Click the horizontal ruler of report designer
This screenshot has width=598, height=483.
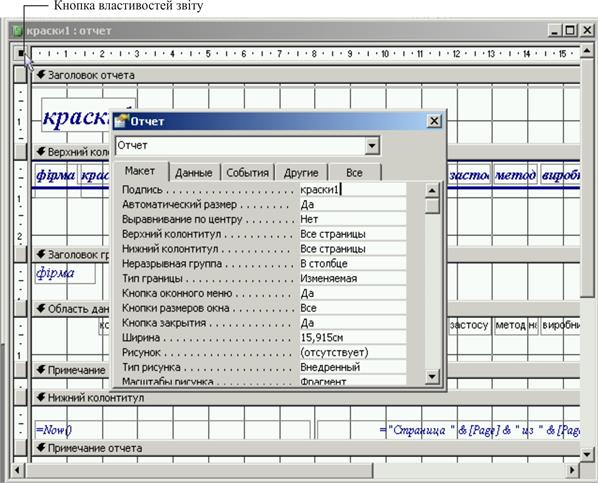coord(305,53)
